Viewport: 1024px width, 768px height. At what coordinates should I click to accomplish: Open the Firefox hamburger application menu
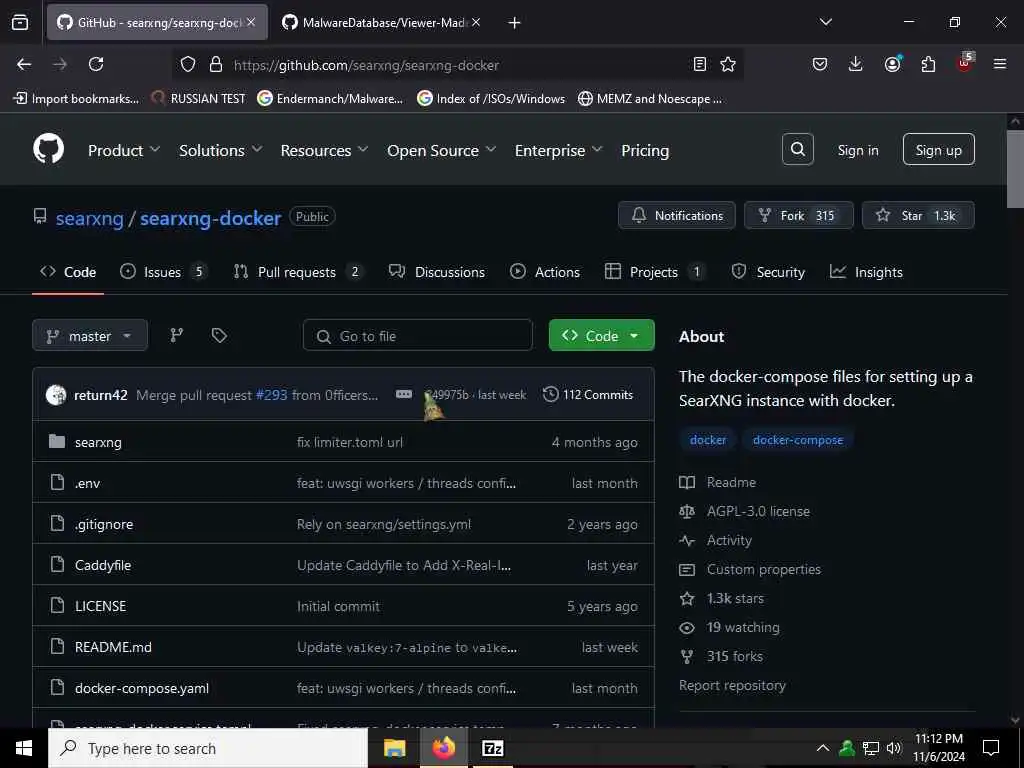(999, 64)
